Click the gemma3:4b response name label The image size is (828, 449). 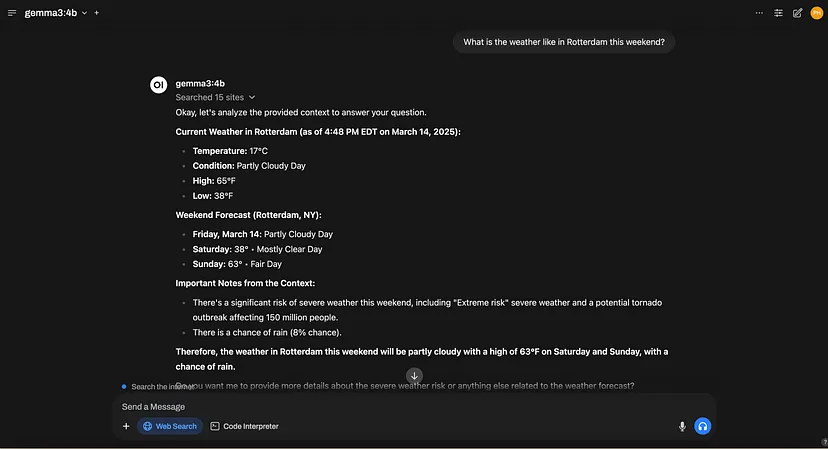click(200, 83)
